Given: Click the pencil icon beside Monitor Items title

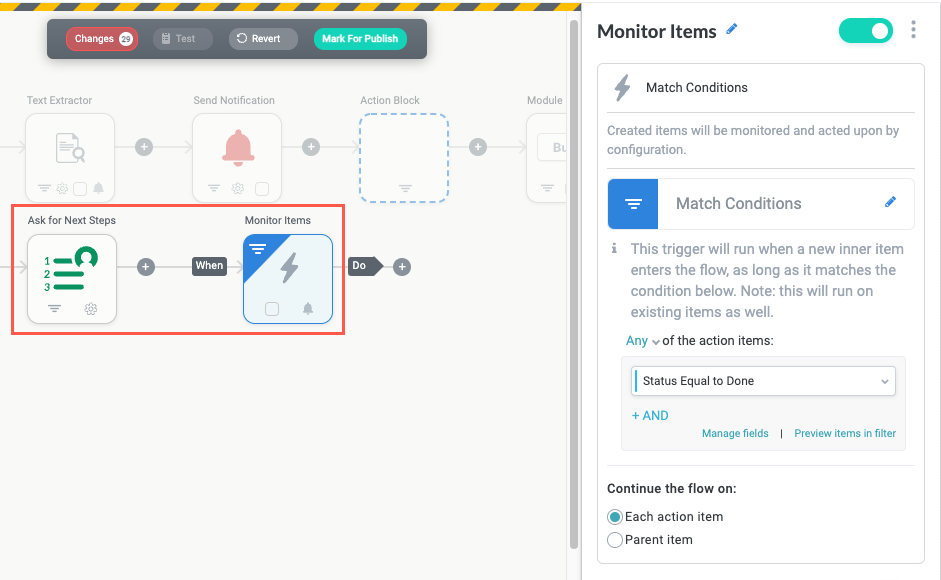Looking at the screenshot, I should (732, 30).
